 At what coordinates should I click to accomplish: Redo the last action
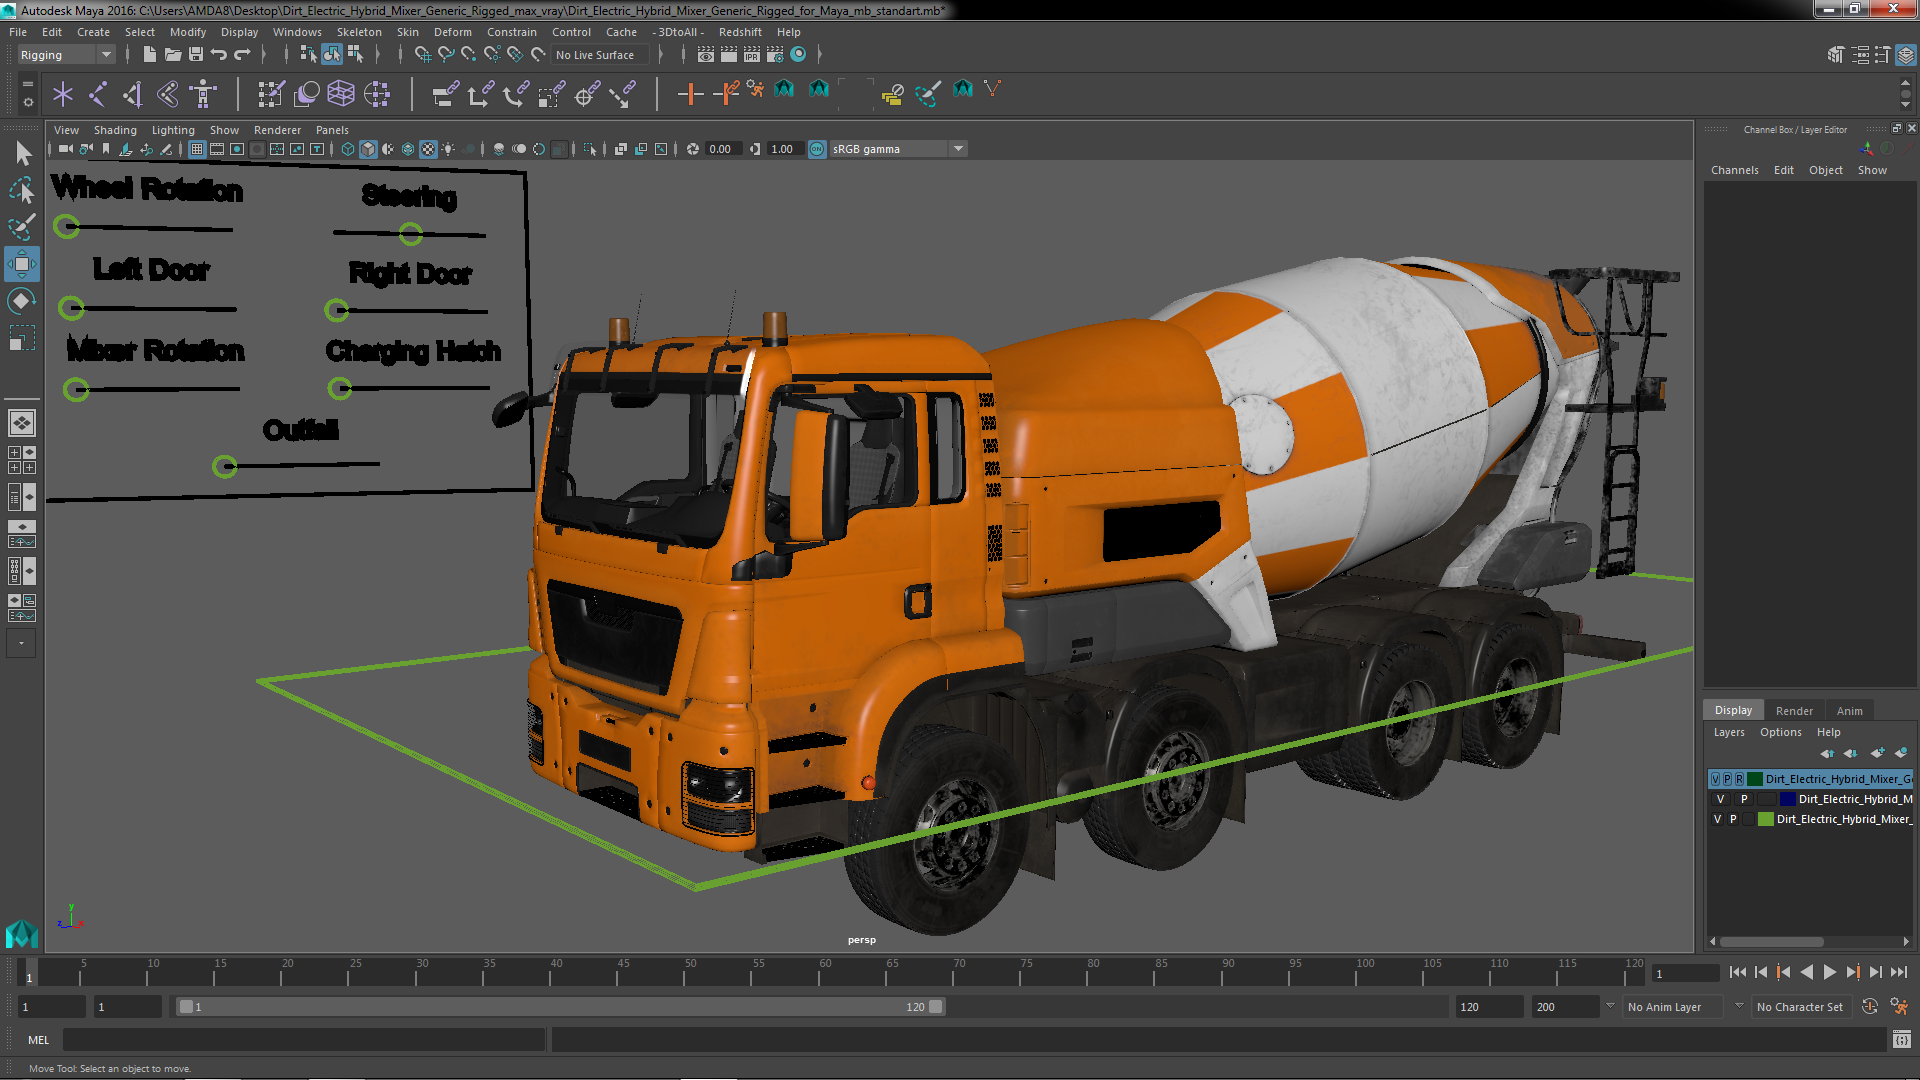(242, 54)
